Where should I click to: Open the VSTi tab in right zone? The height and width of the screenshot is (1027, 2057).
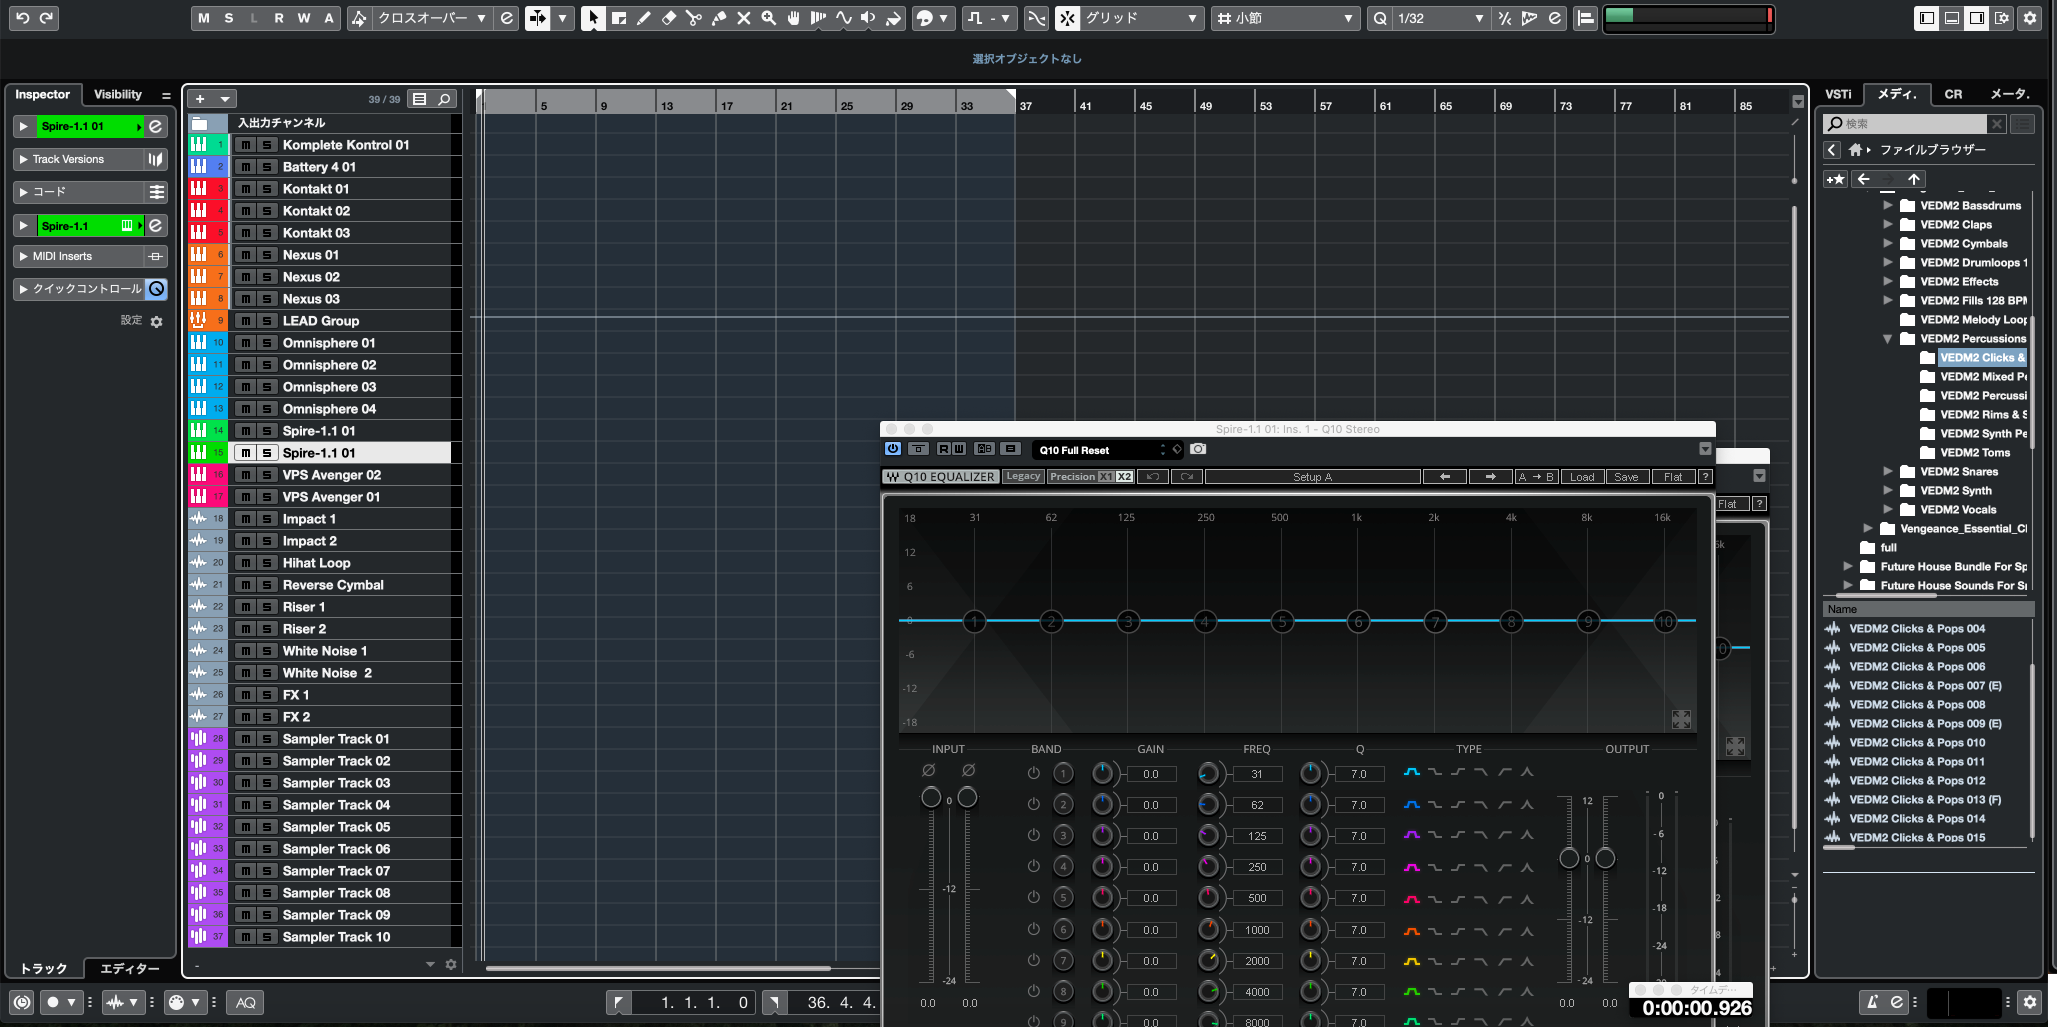coord(1838,94)
